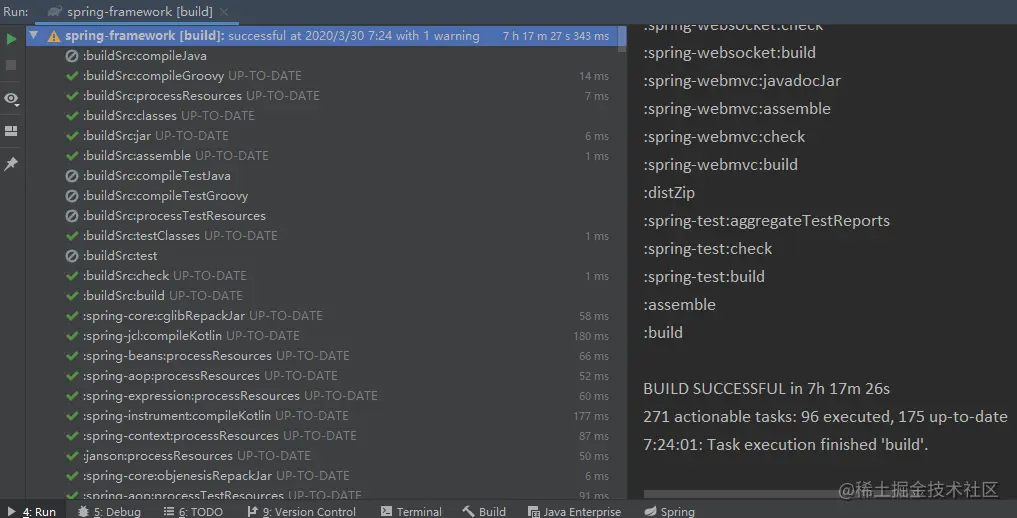This screenshot has height=518, width=1017.
Task: Click the BUILD SUCCESSFUL console line
Action: pos(767,389)
